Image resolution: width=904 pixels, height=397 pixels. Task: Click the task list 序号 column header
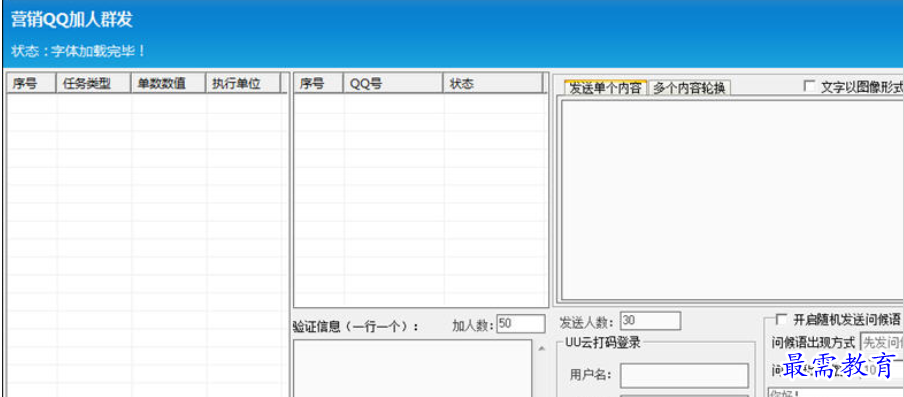(x=32, y=84)
